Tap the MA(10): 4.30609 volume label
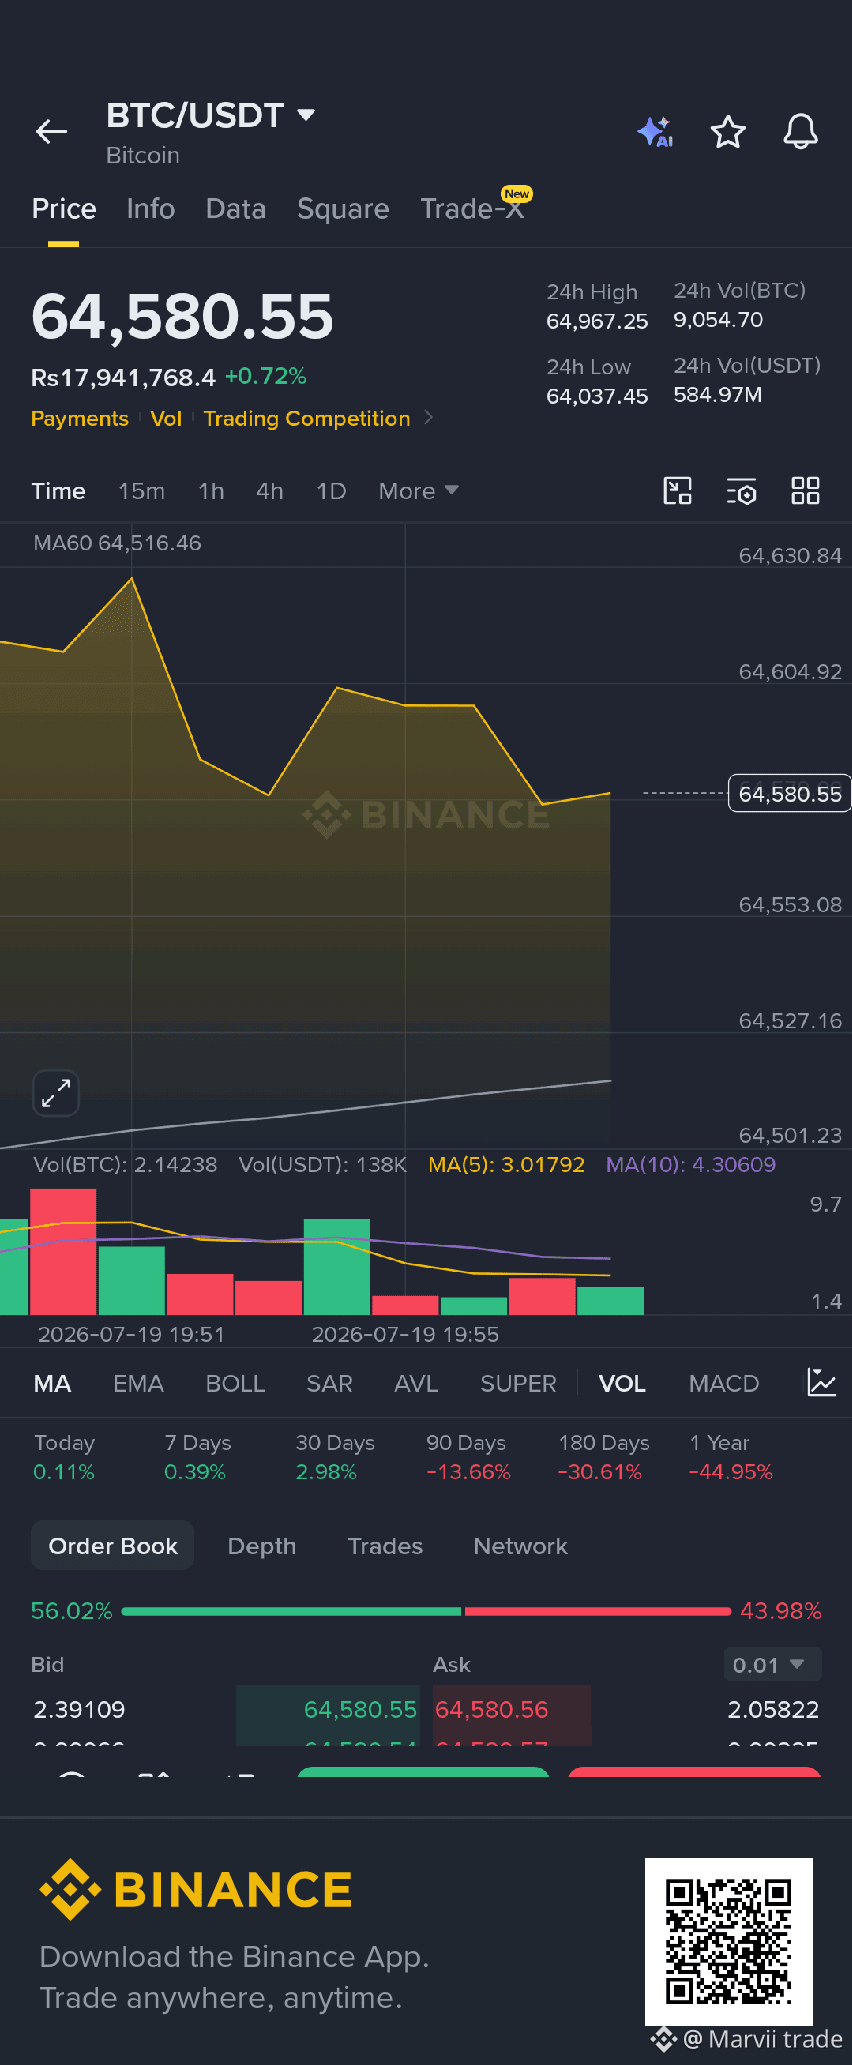The height and width of the screenshot is (2065, 852). coord(691,1164)
